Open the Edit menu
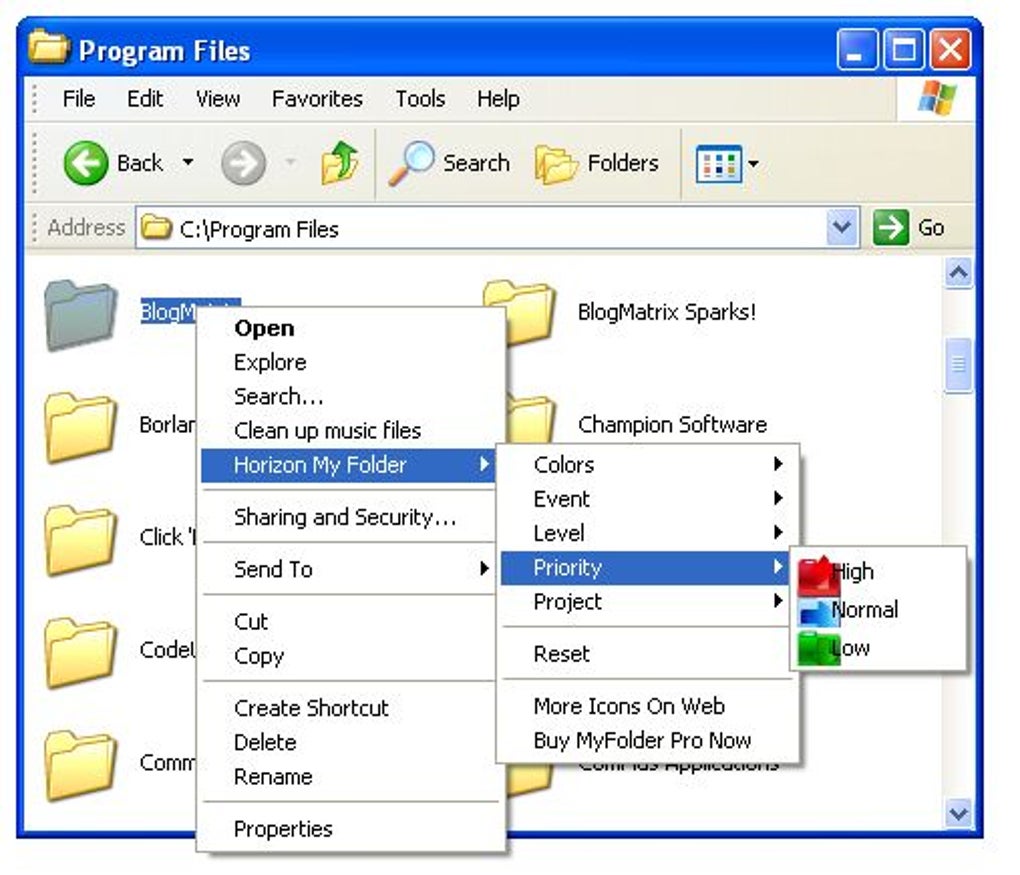The image size is (1020, 875). coord(145,99)
